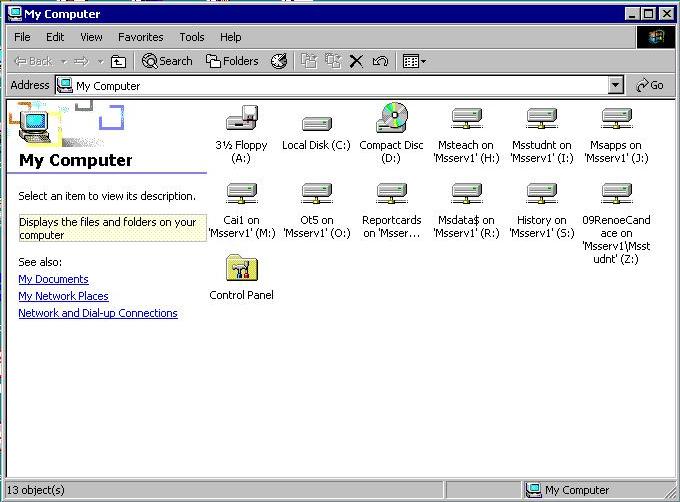Maximize the My Computer window
This screenshot has height=502, width=680.
tap(648, 14)
